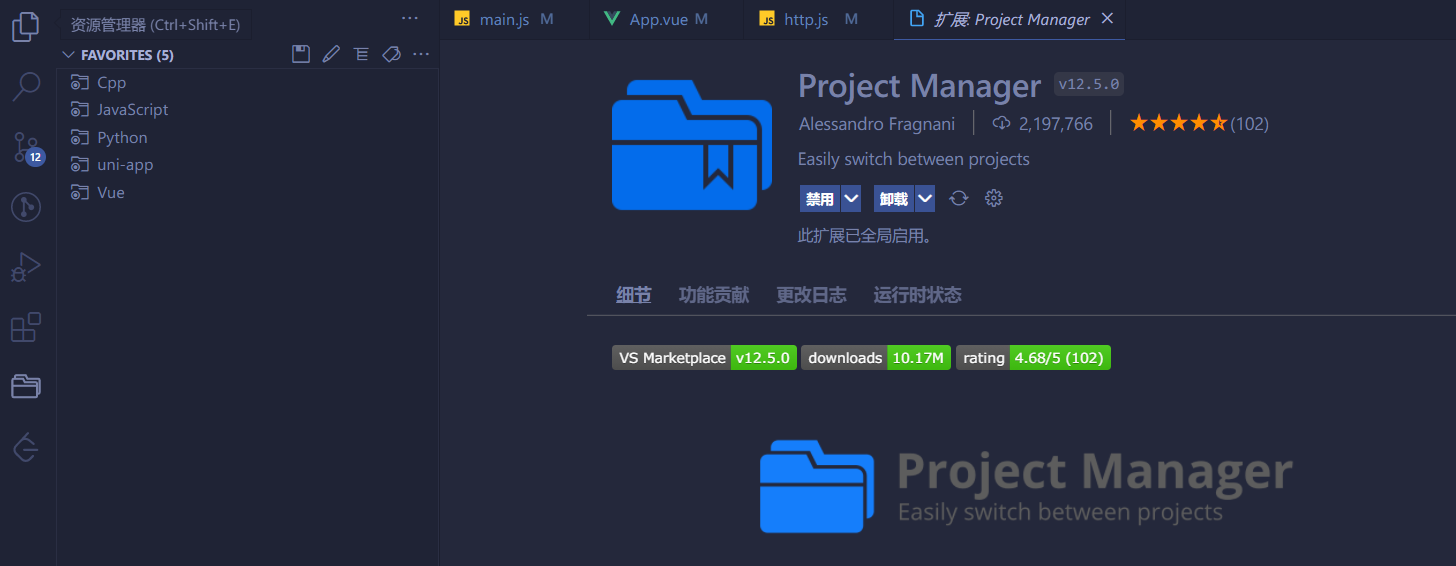This screenshot has height=566, width=1456.
Task: Open the Run and Debug view
Action: click(26, 267)
